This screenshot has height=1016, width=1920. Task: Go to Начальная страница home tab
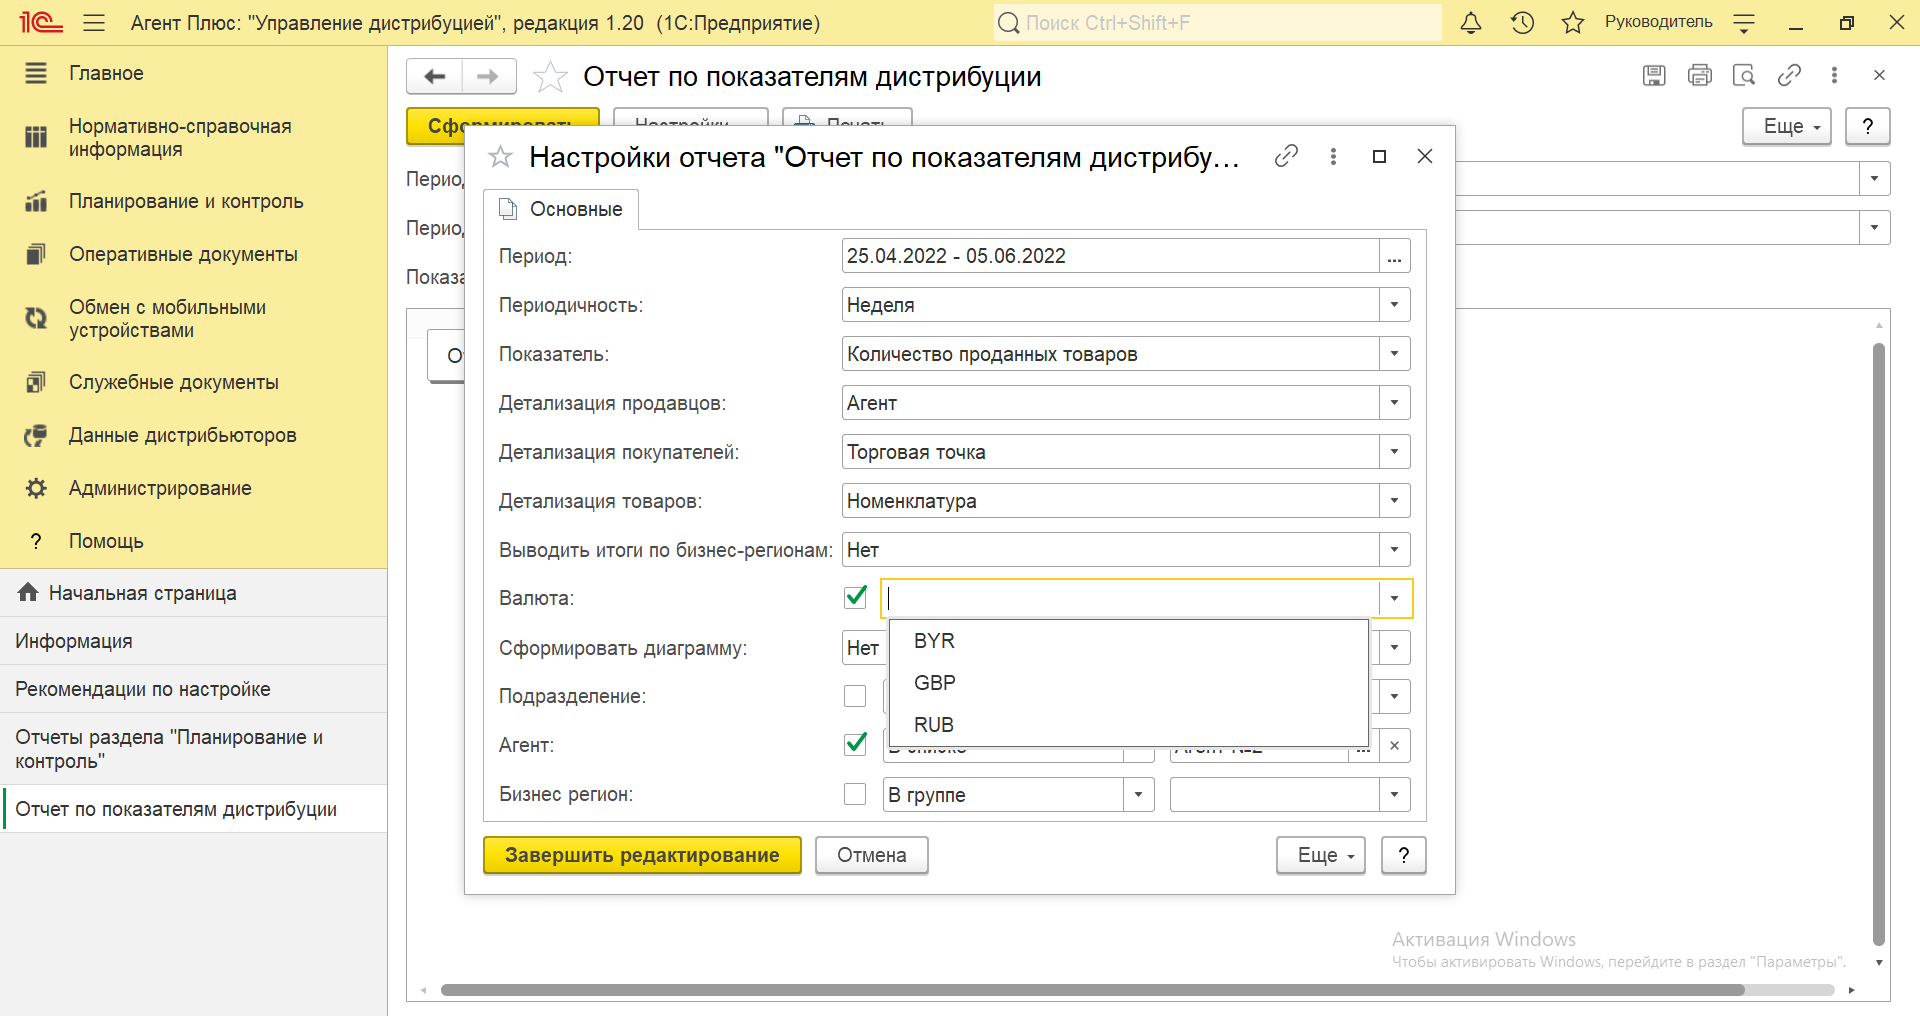point(193,593)
